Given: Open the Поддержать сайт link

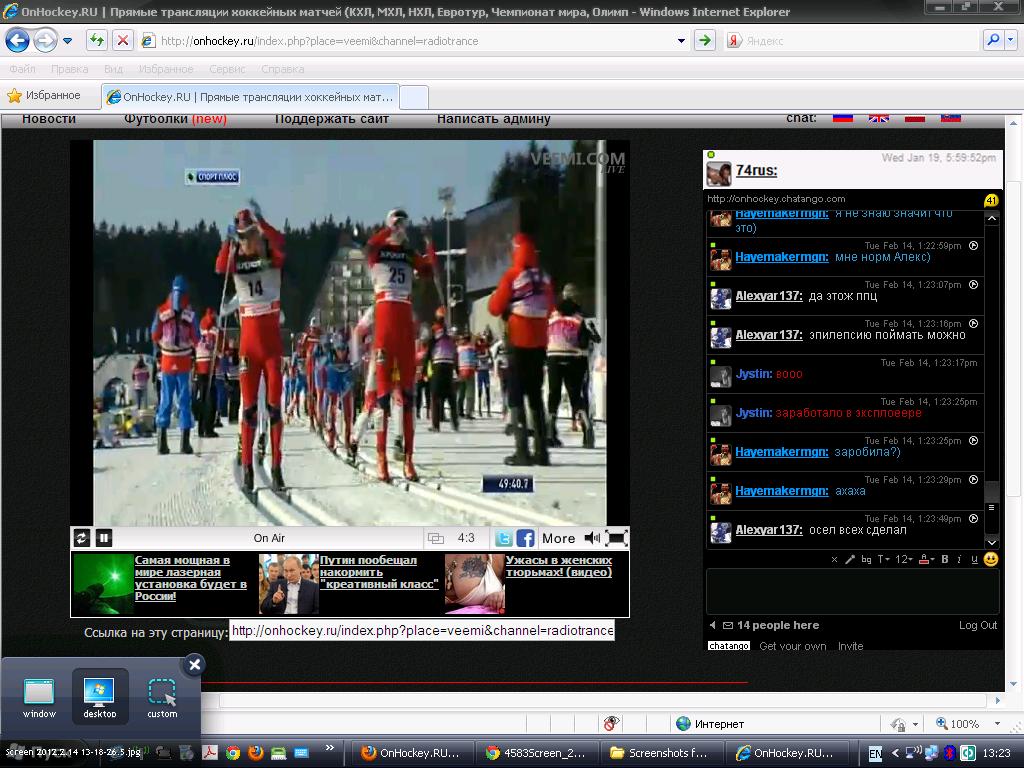Looking at the screenshot, I should tap(332, 119).
